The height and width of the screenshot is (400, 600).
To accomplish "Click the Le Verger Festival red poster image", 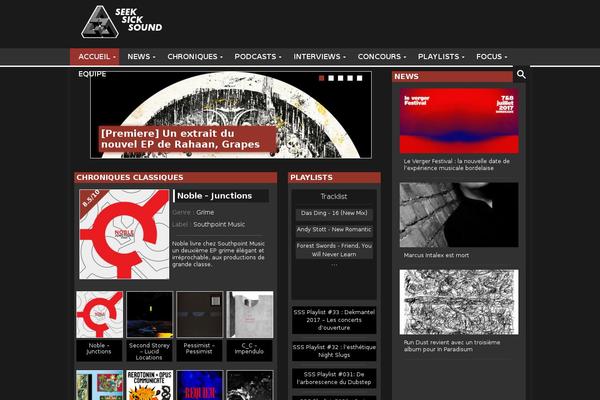I will coord(459,121).
